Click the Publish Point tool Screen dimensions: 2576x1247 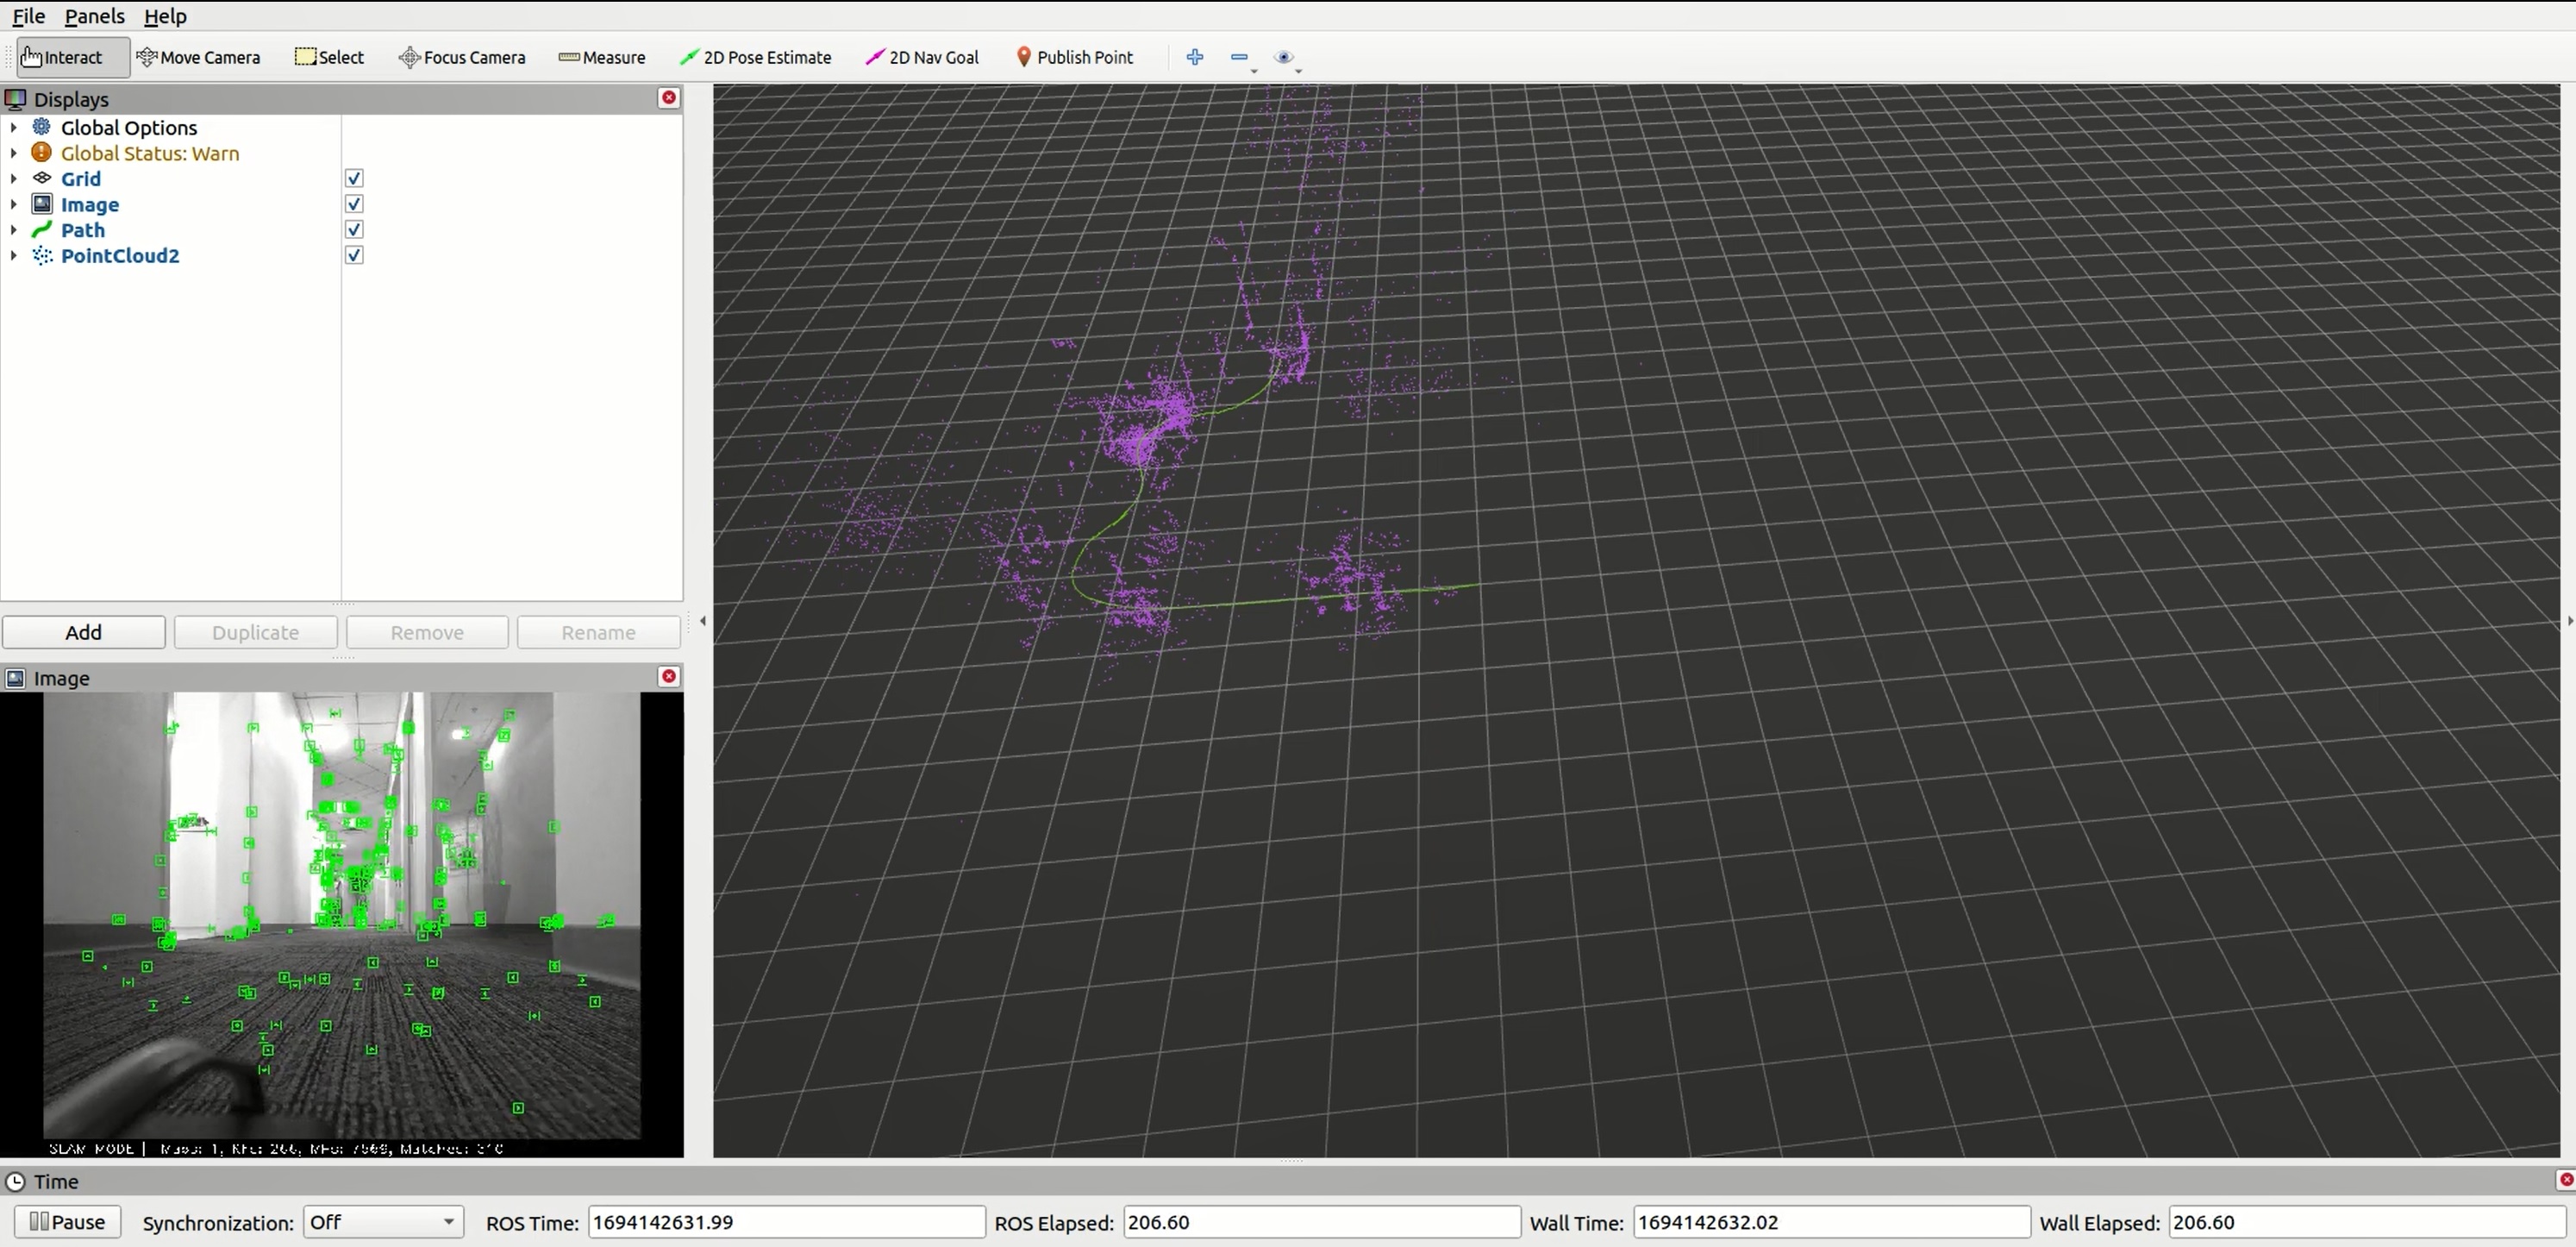point(1074,57)
